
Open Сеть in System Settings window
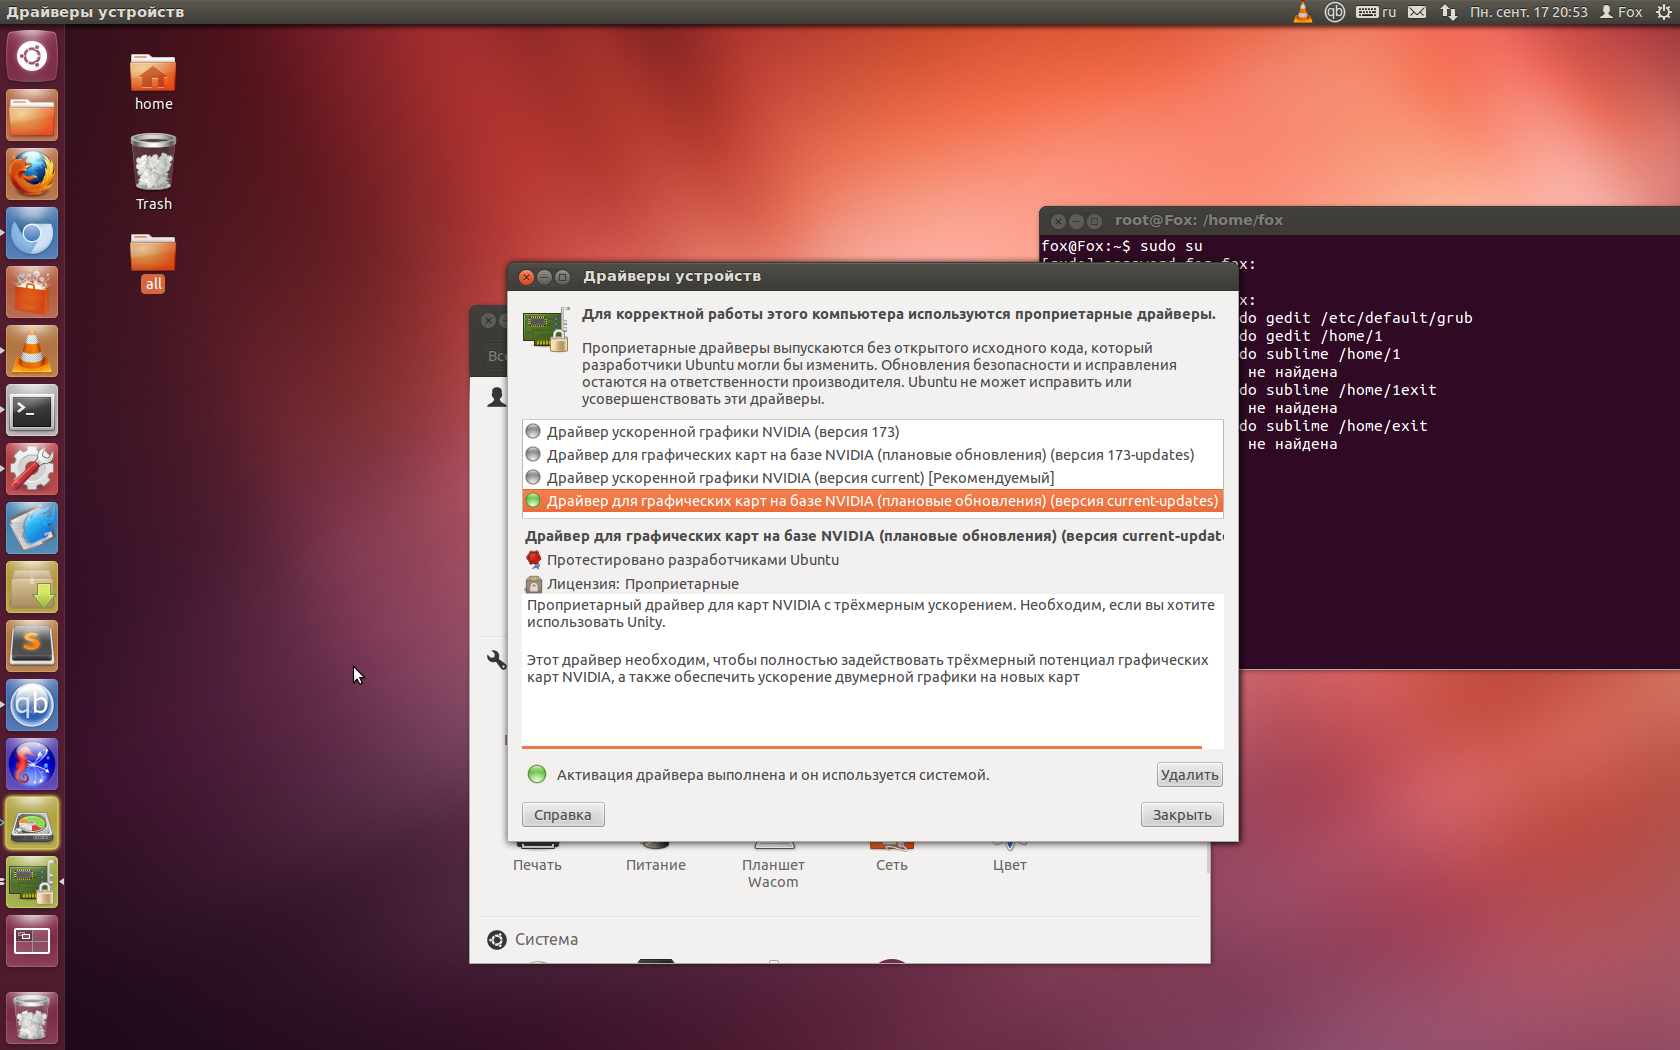[891, 858]
